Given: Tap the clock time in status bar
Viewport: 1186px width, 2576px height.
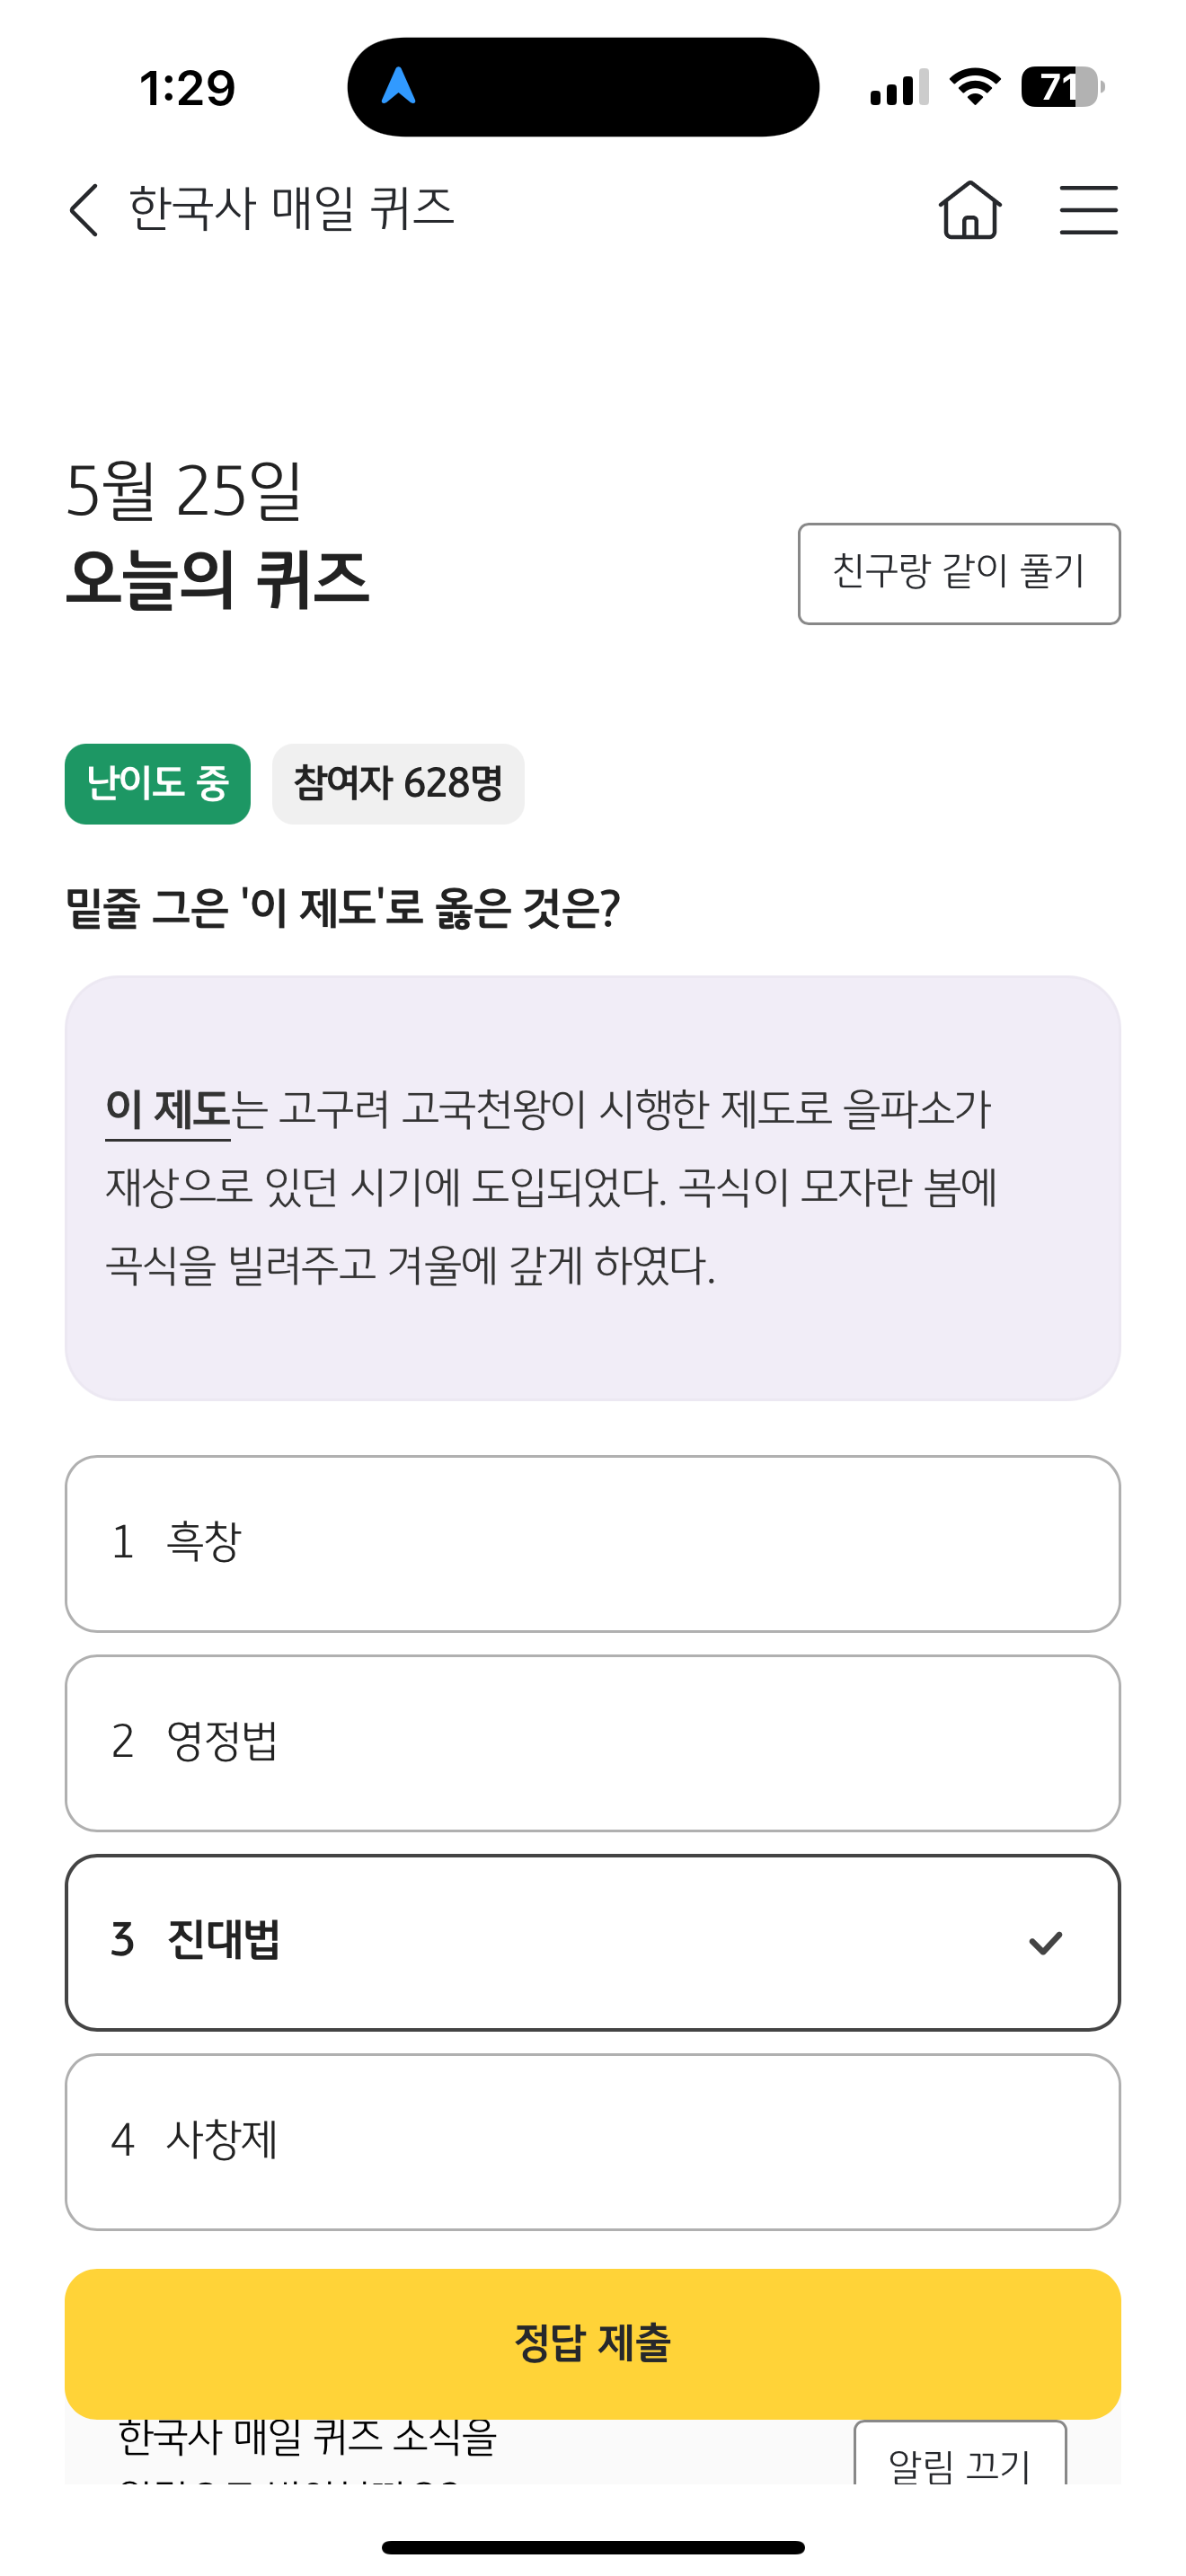Looking at the screenshot, I should tap(187, 88).
